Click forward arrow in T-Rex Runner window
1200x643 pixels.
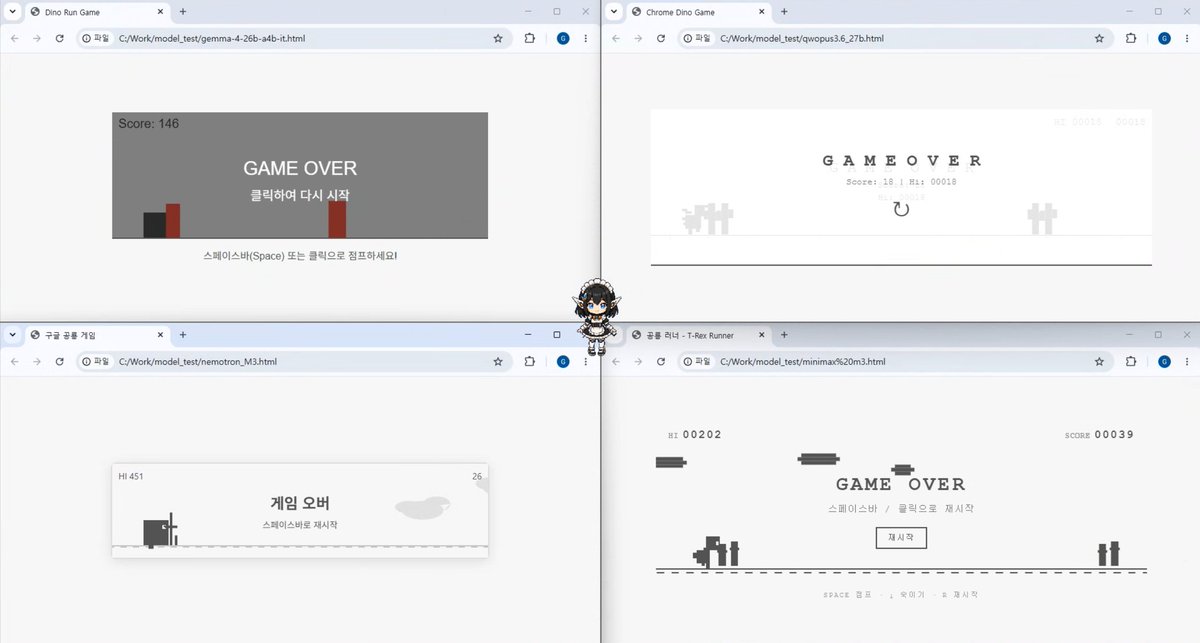pyautogui.click(x=638, y=361)
